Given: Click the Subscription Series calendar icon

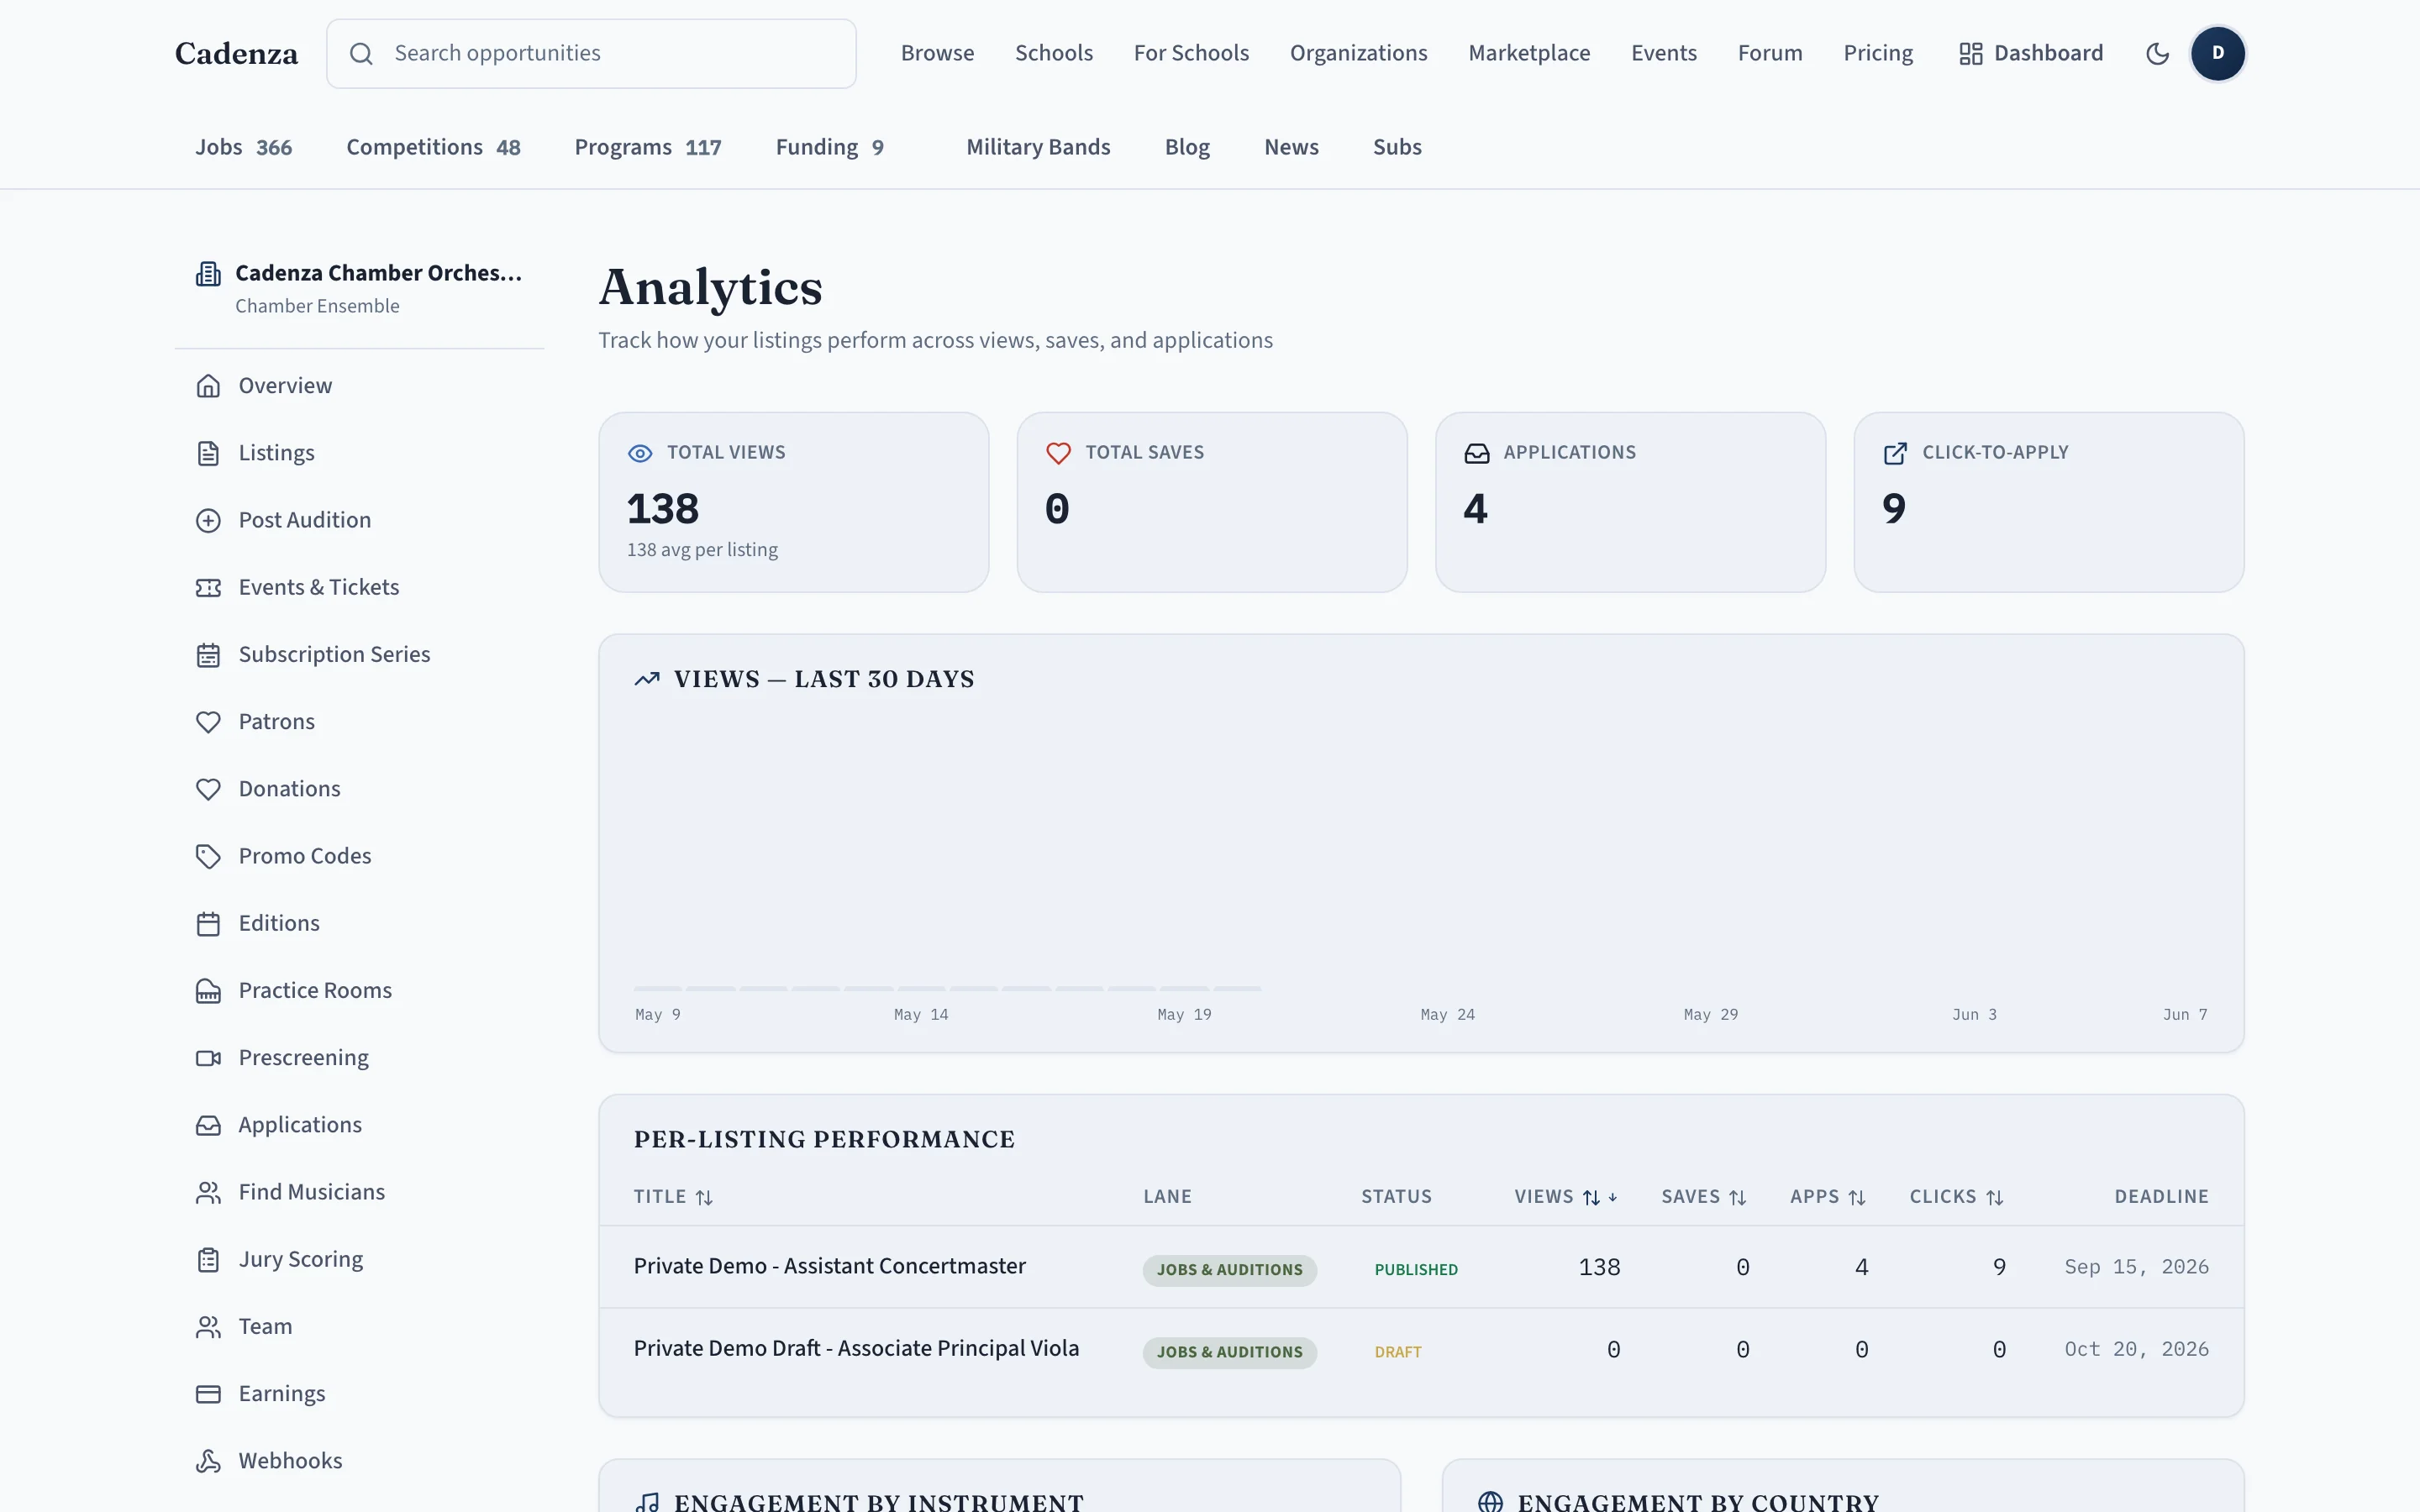Looking at the screenshot, I should click(208, 655).
